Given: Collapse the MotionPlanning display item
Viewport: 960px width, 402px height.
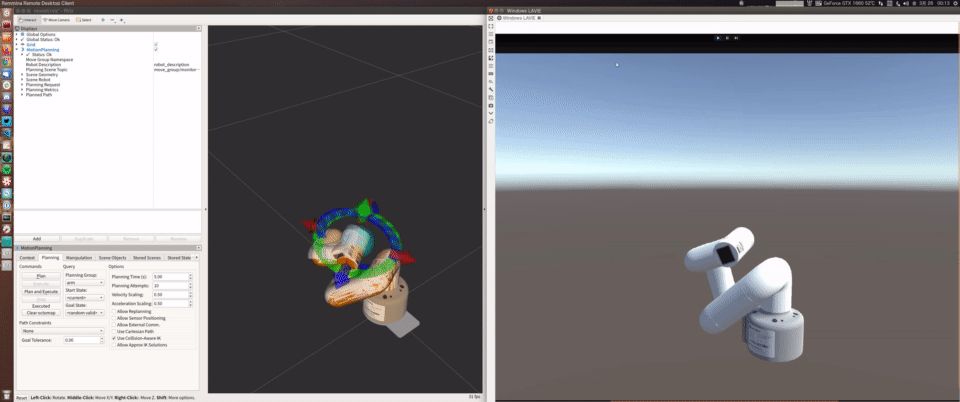Looking at the screenshot, I should pyautogui.click(x=17, y=50).
